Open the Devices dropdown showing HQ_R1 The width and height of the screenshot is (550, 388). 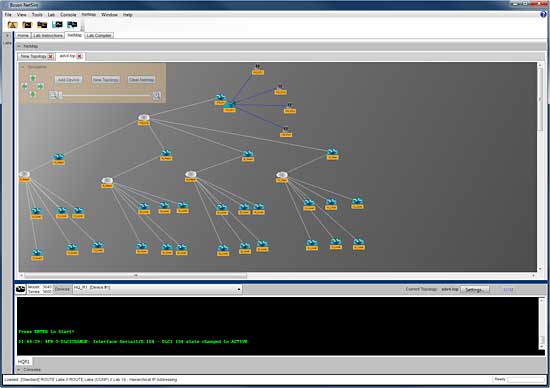coord(157,289)
